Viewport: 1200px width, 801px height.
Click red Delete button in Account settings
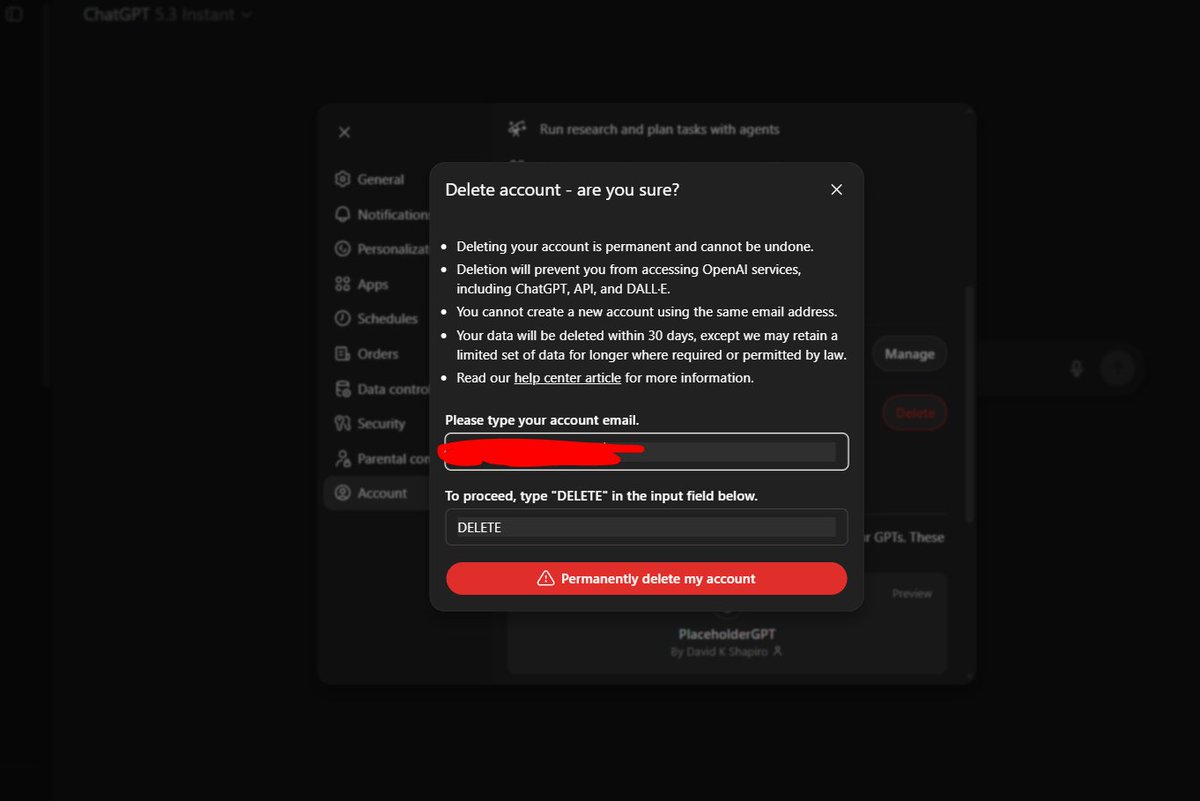(x=915, y=413)
